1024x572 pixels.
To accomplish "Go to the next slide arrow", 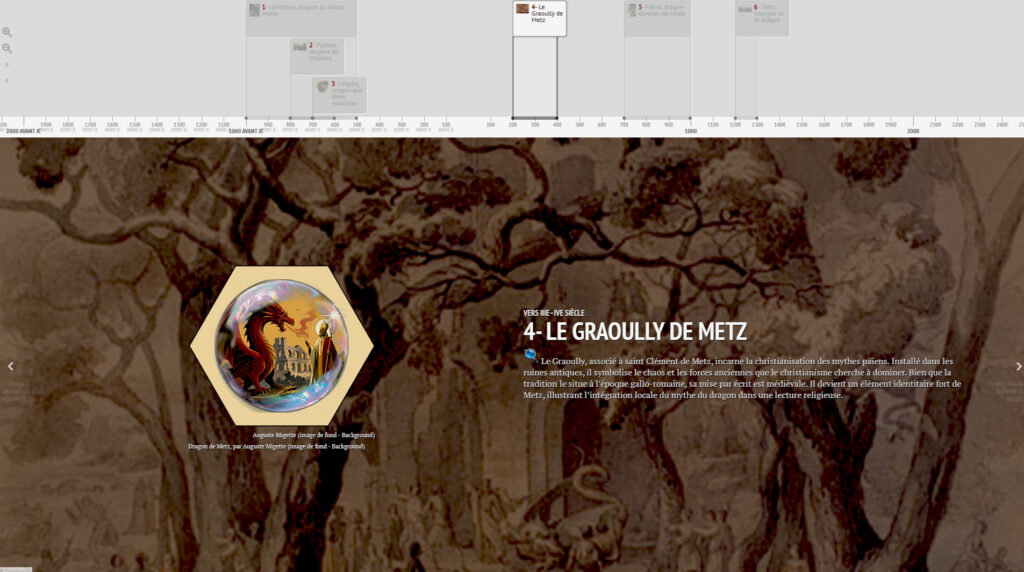I will (1018, 366).
